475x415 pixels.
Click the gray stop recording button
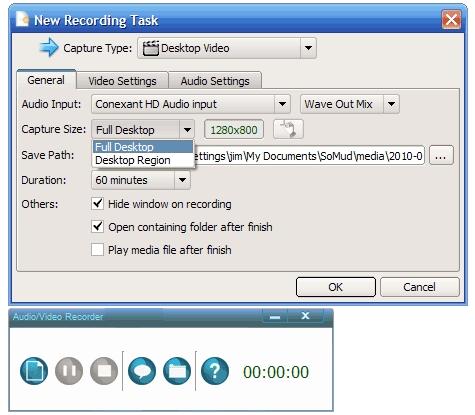(104, 371)
